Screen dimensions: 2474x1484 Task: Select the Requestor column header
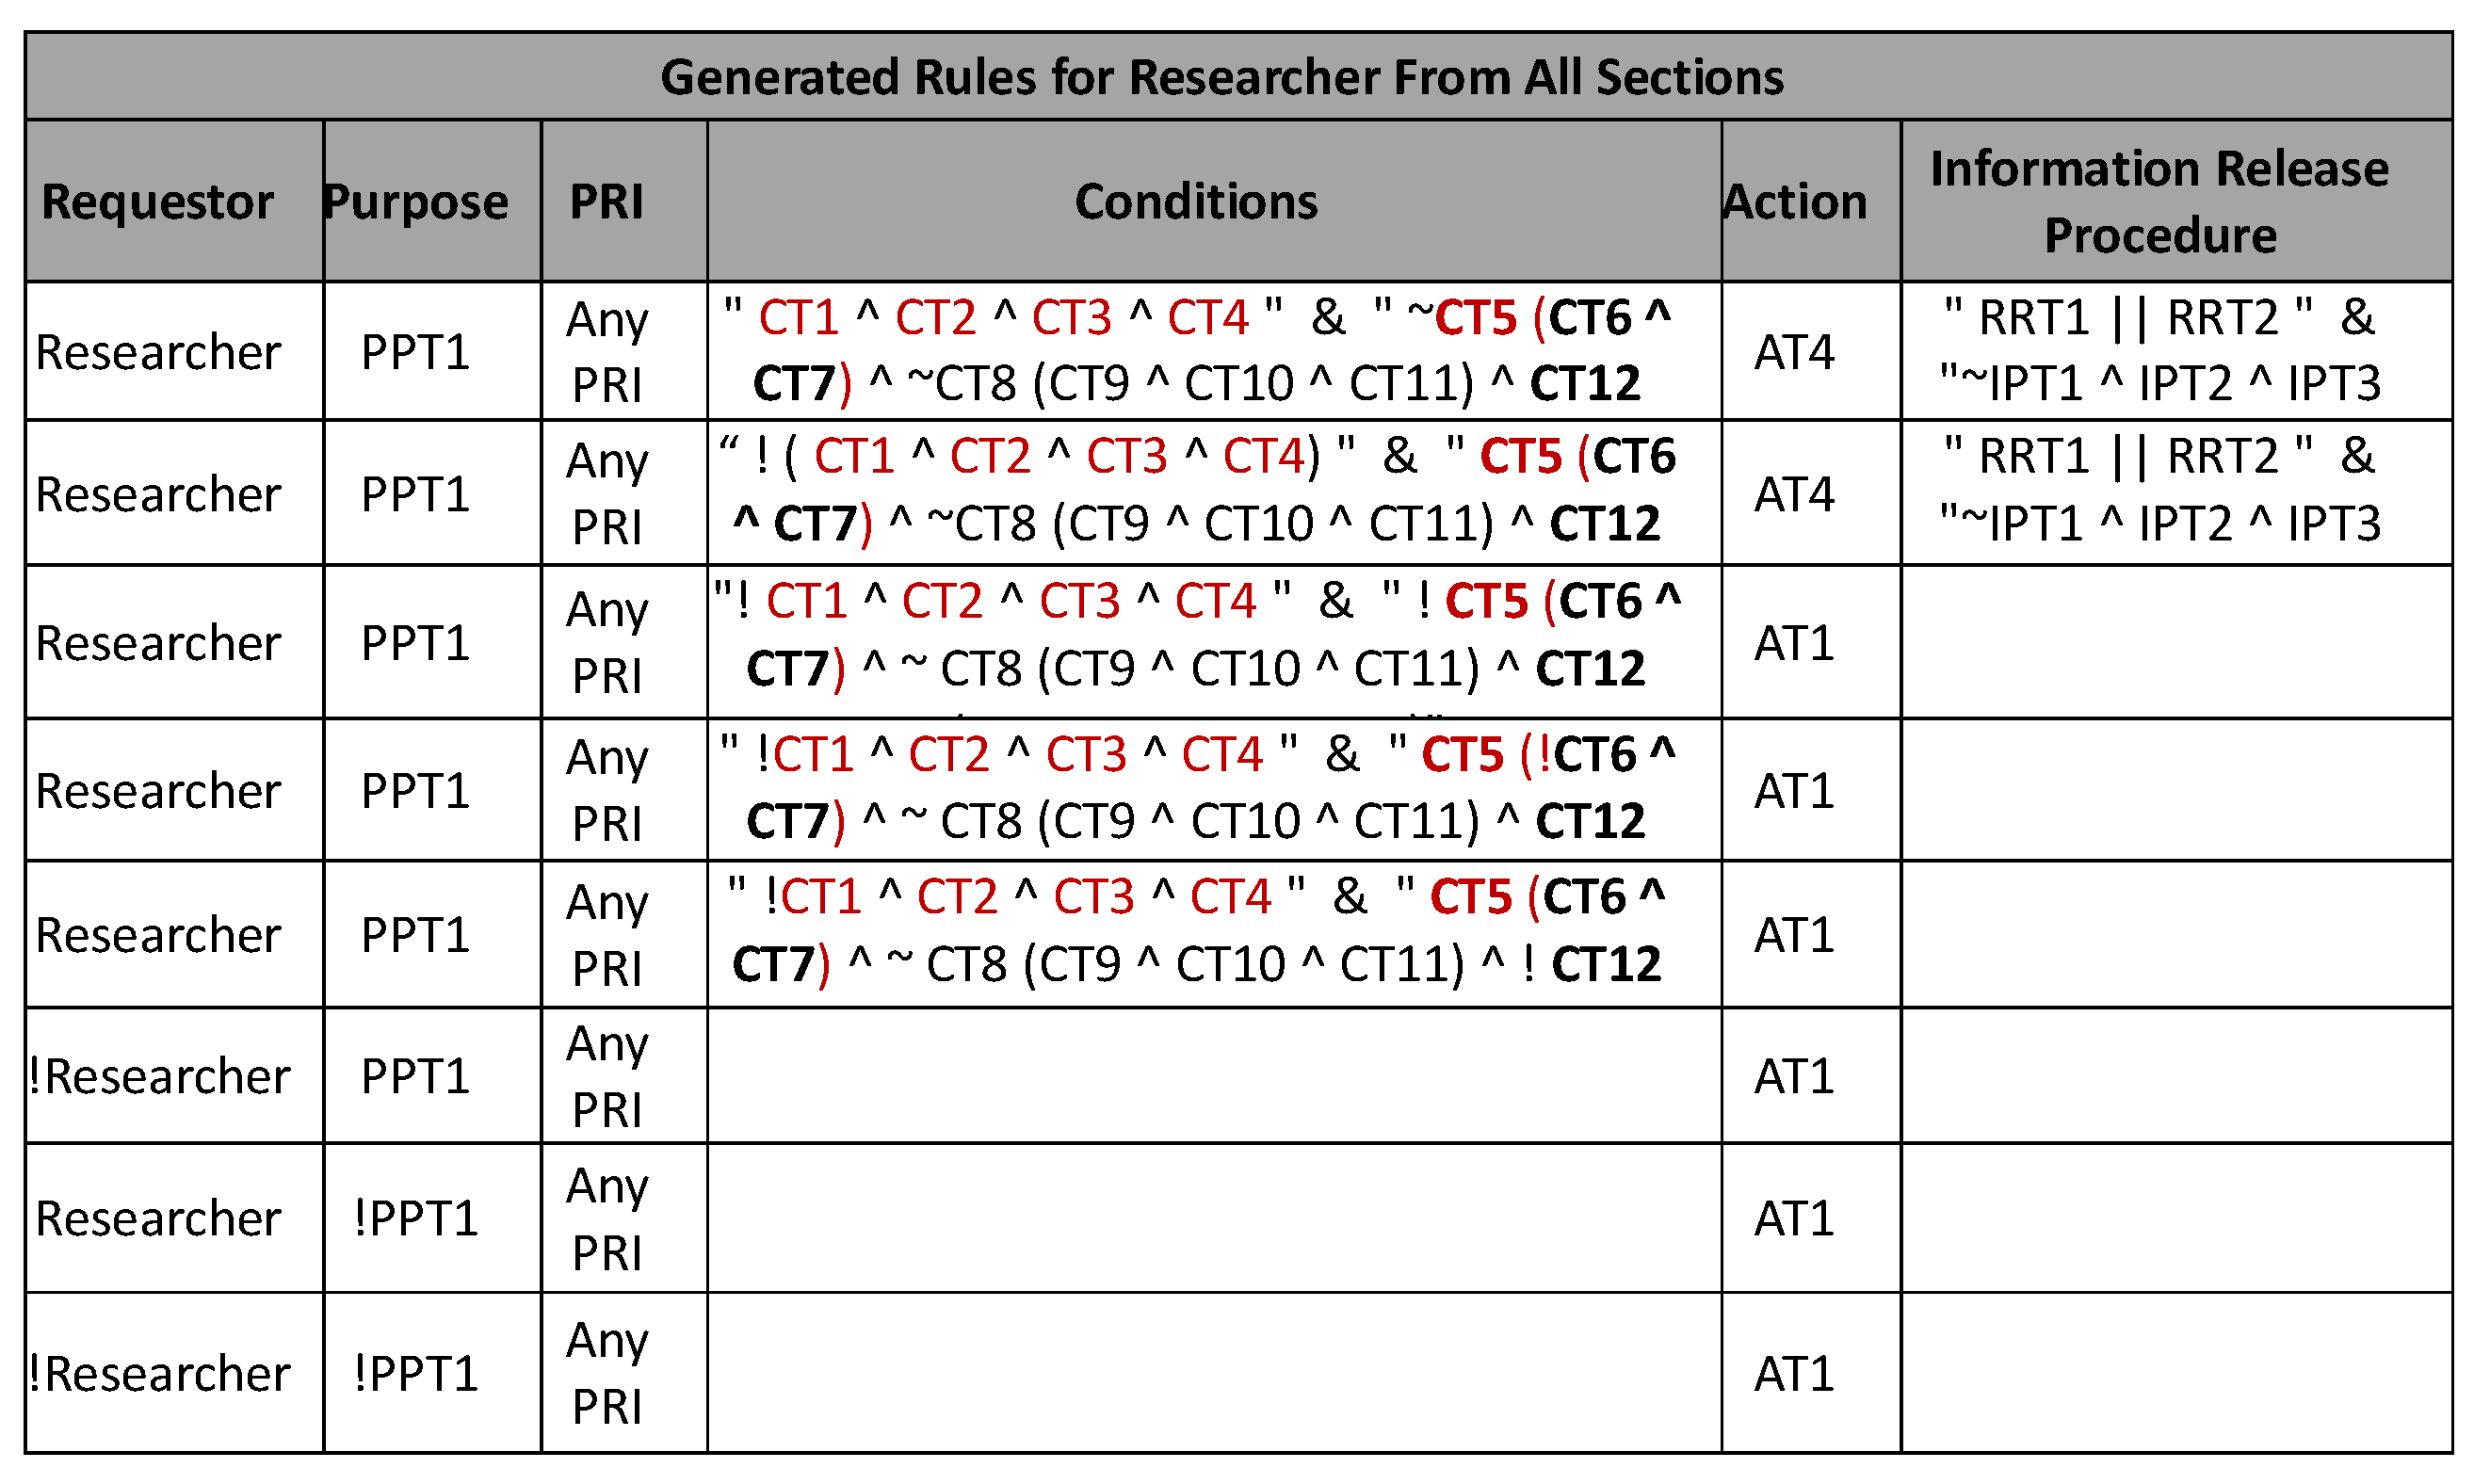tap(158, 202)
